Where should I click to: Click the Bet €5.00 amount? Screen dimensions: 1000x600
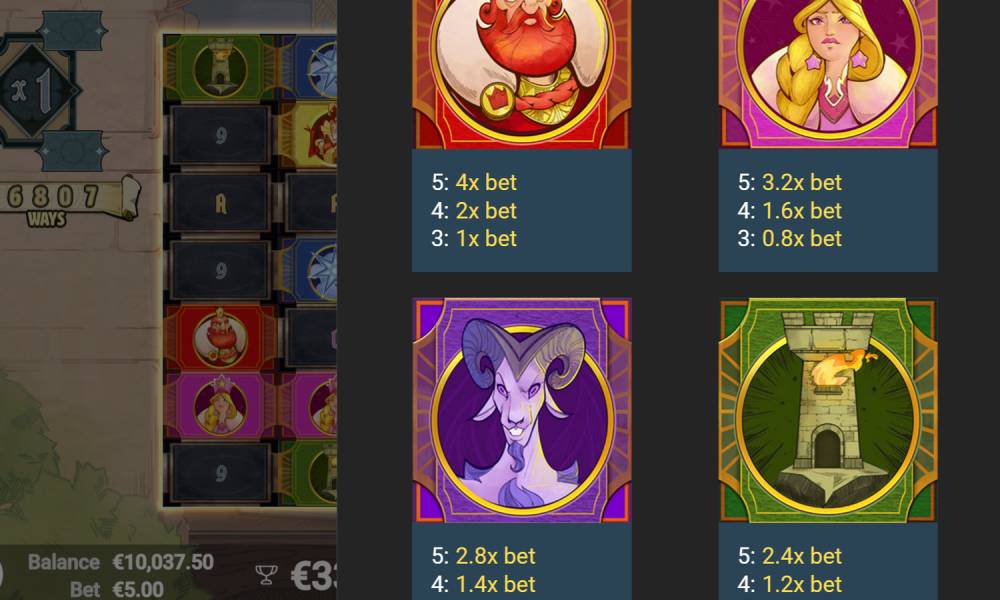[x=117, y=589]
